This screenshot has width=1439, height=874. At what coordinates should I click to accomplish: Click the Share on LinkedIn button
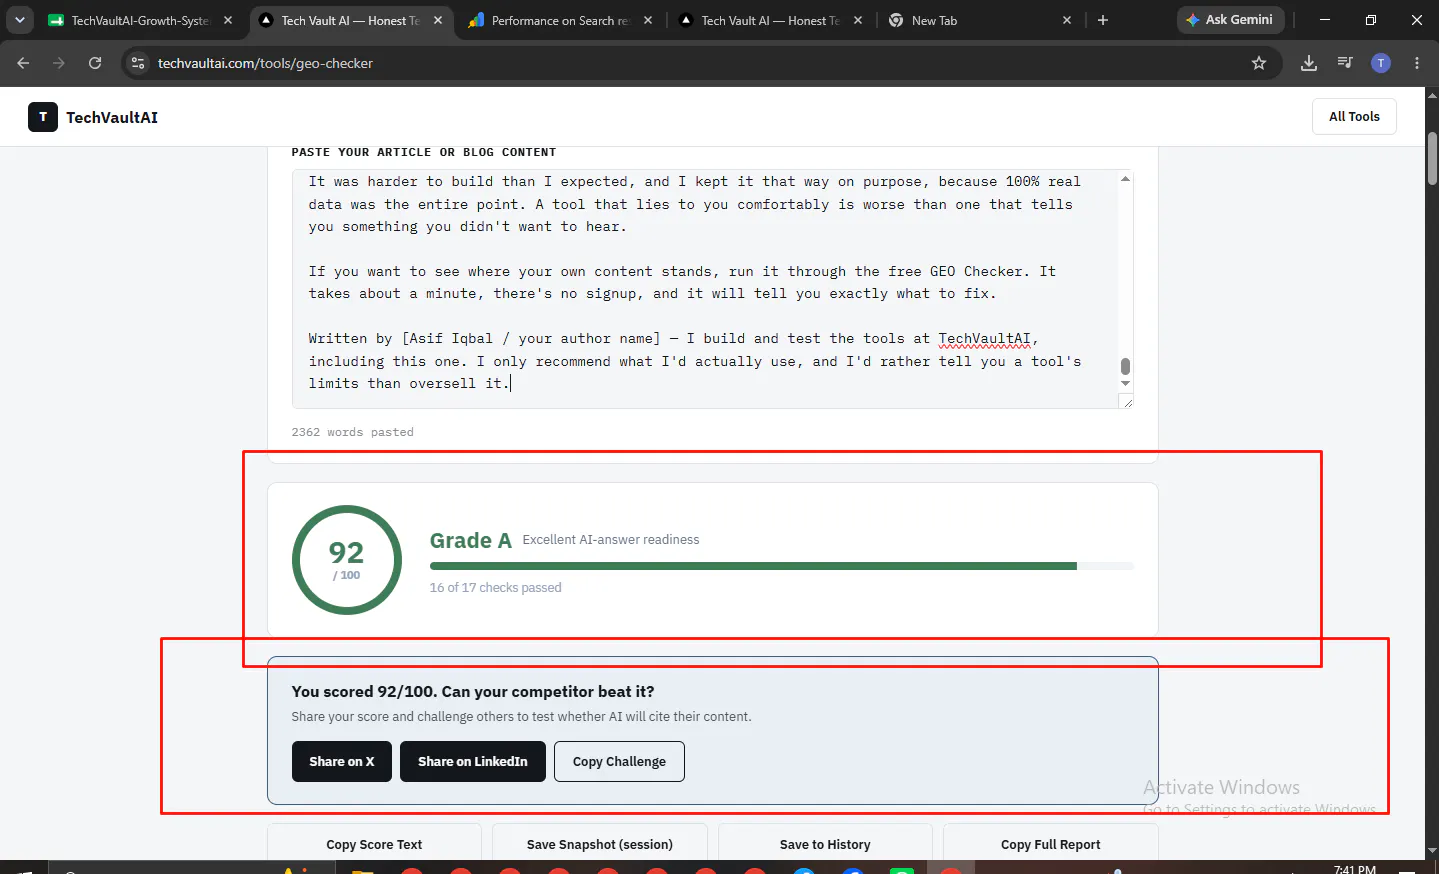(473, 761)
